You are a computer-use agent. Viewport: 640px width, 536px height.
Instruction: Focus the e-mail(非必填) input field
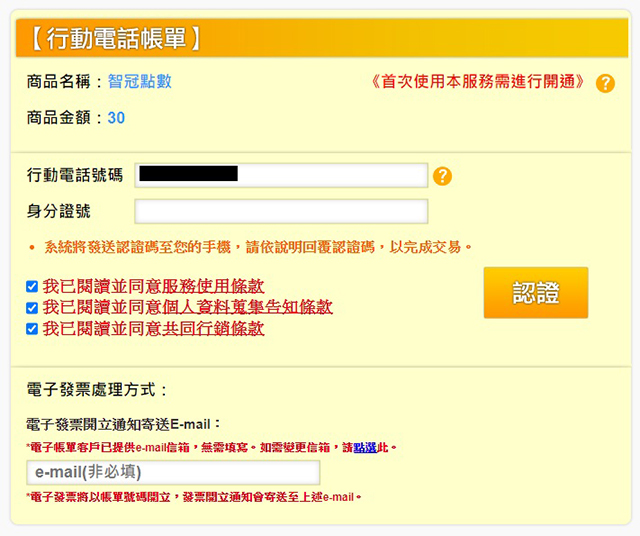click(173, 472)
